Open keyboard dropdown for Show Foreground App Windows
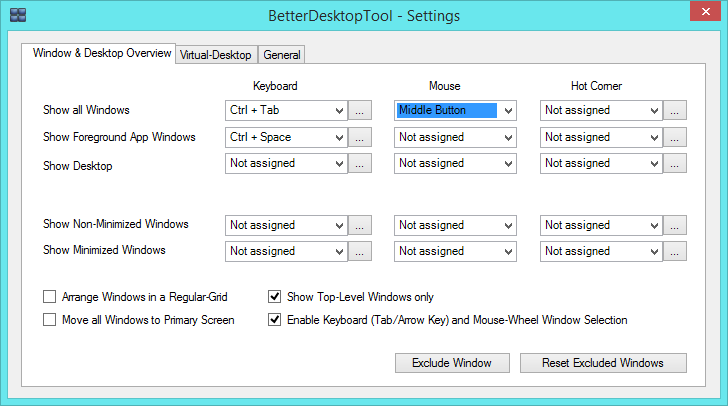728x406 pixels. click(x=286, y=138)
